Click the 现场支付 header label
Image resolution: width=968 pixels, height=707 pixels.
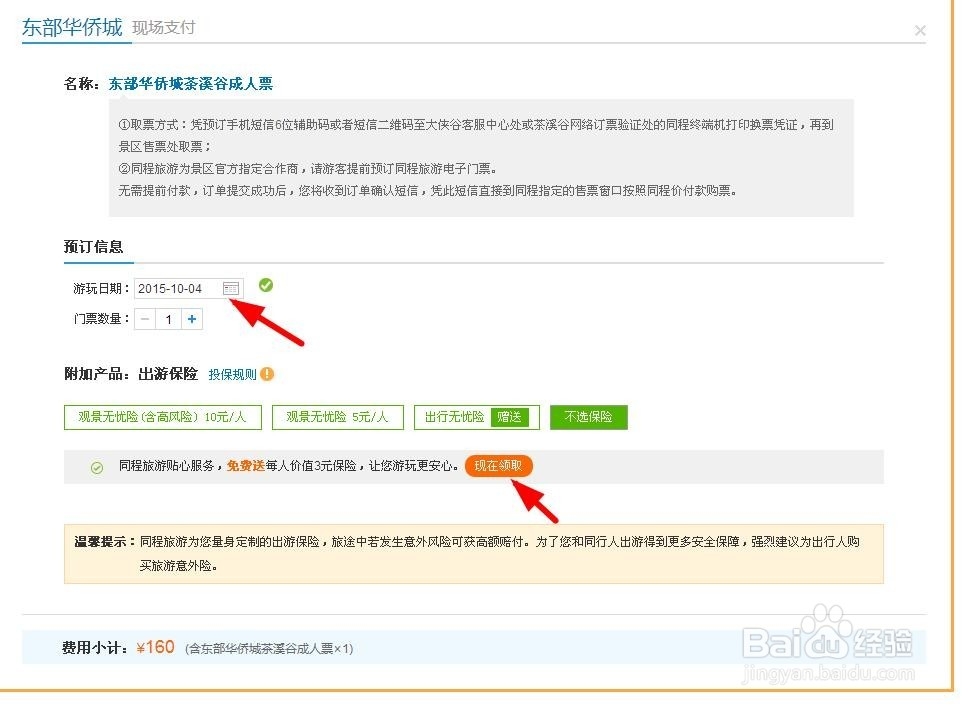164,27
